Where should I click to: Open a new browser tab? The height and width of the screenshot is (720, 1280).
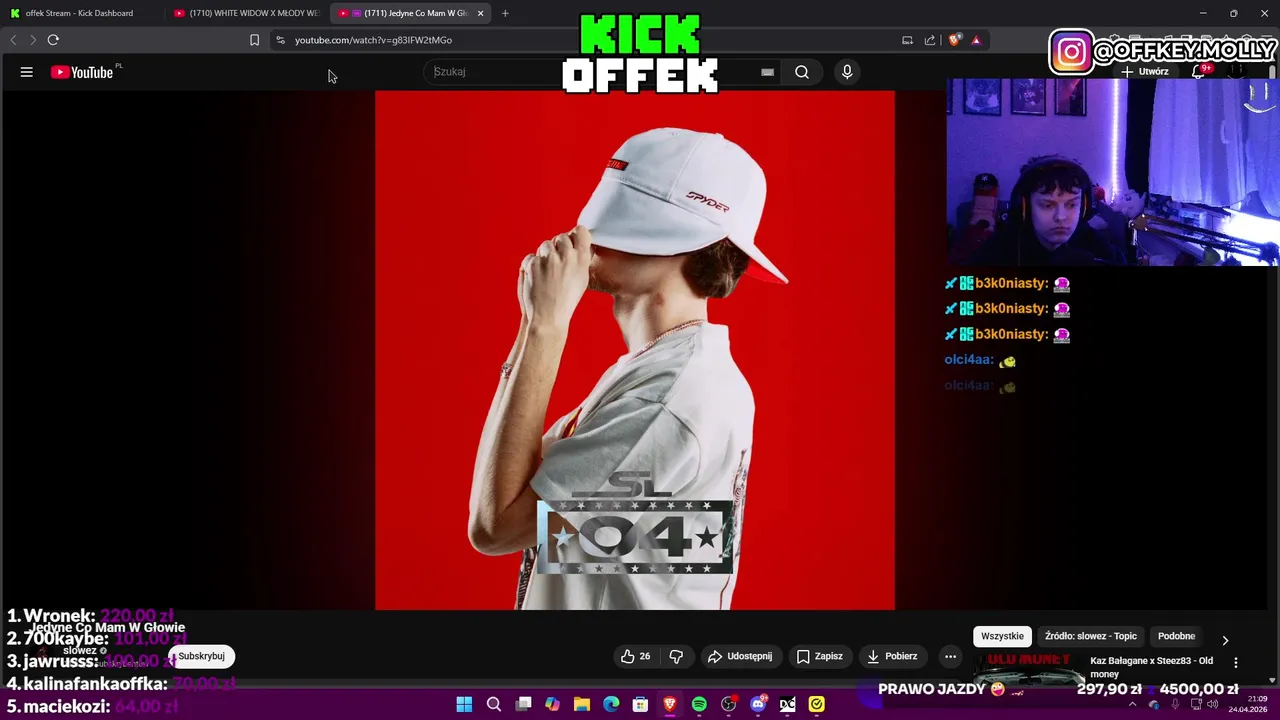505,13
